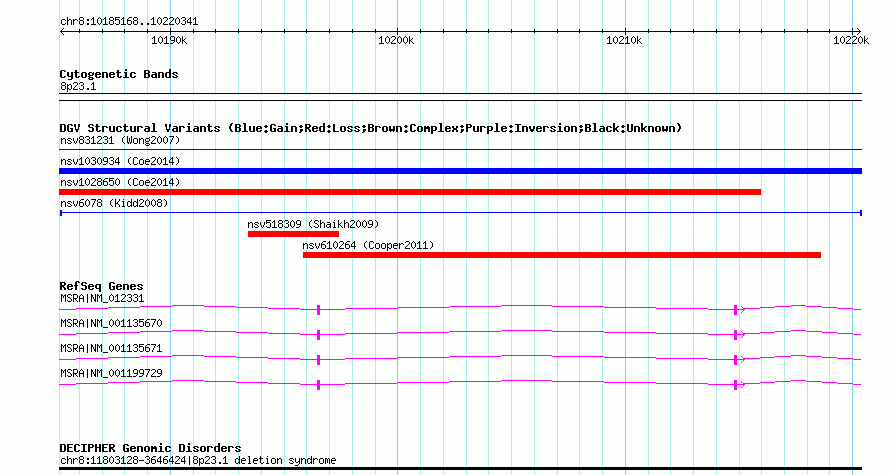Click the red nsv1028650 loss bar
This screenshot has height=475, width=890.
[410, 192]
